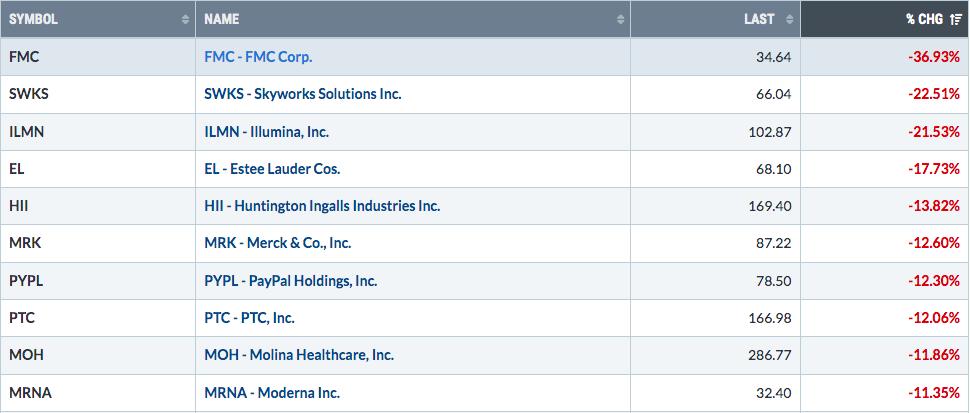
Task: Select the MRNA symbol cell
Action: pos(98,393)
